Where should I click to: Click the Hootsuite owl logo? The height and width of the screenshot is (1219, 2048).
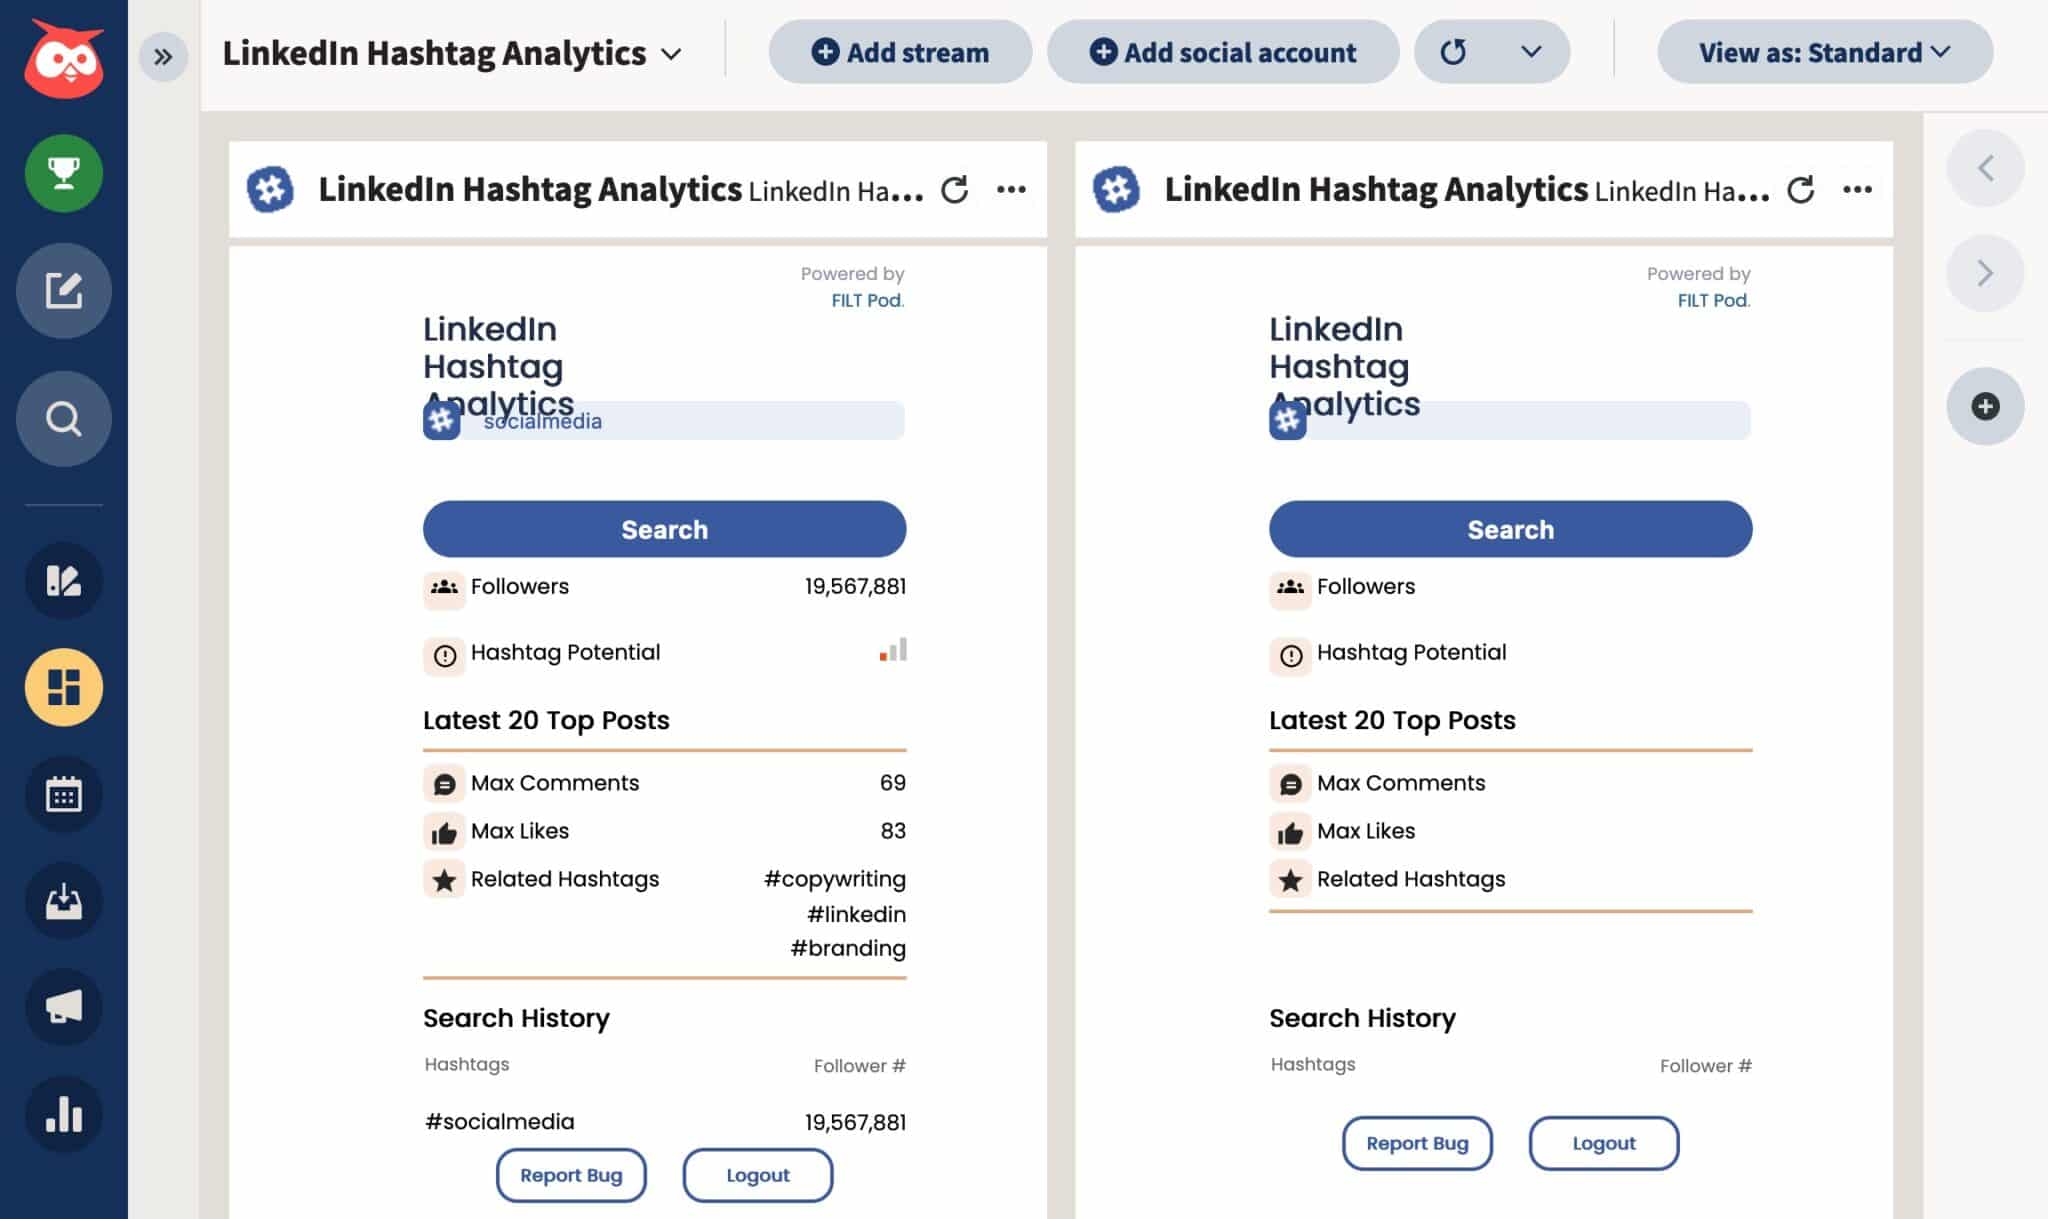[64, 55]
